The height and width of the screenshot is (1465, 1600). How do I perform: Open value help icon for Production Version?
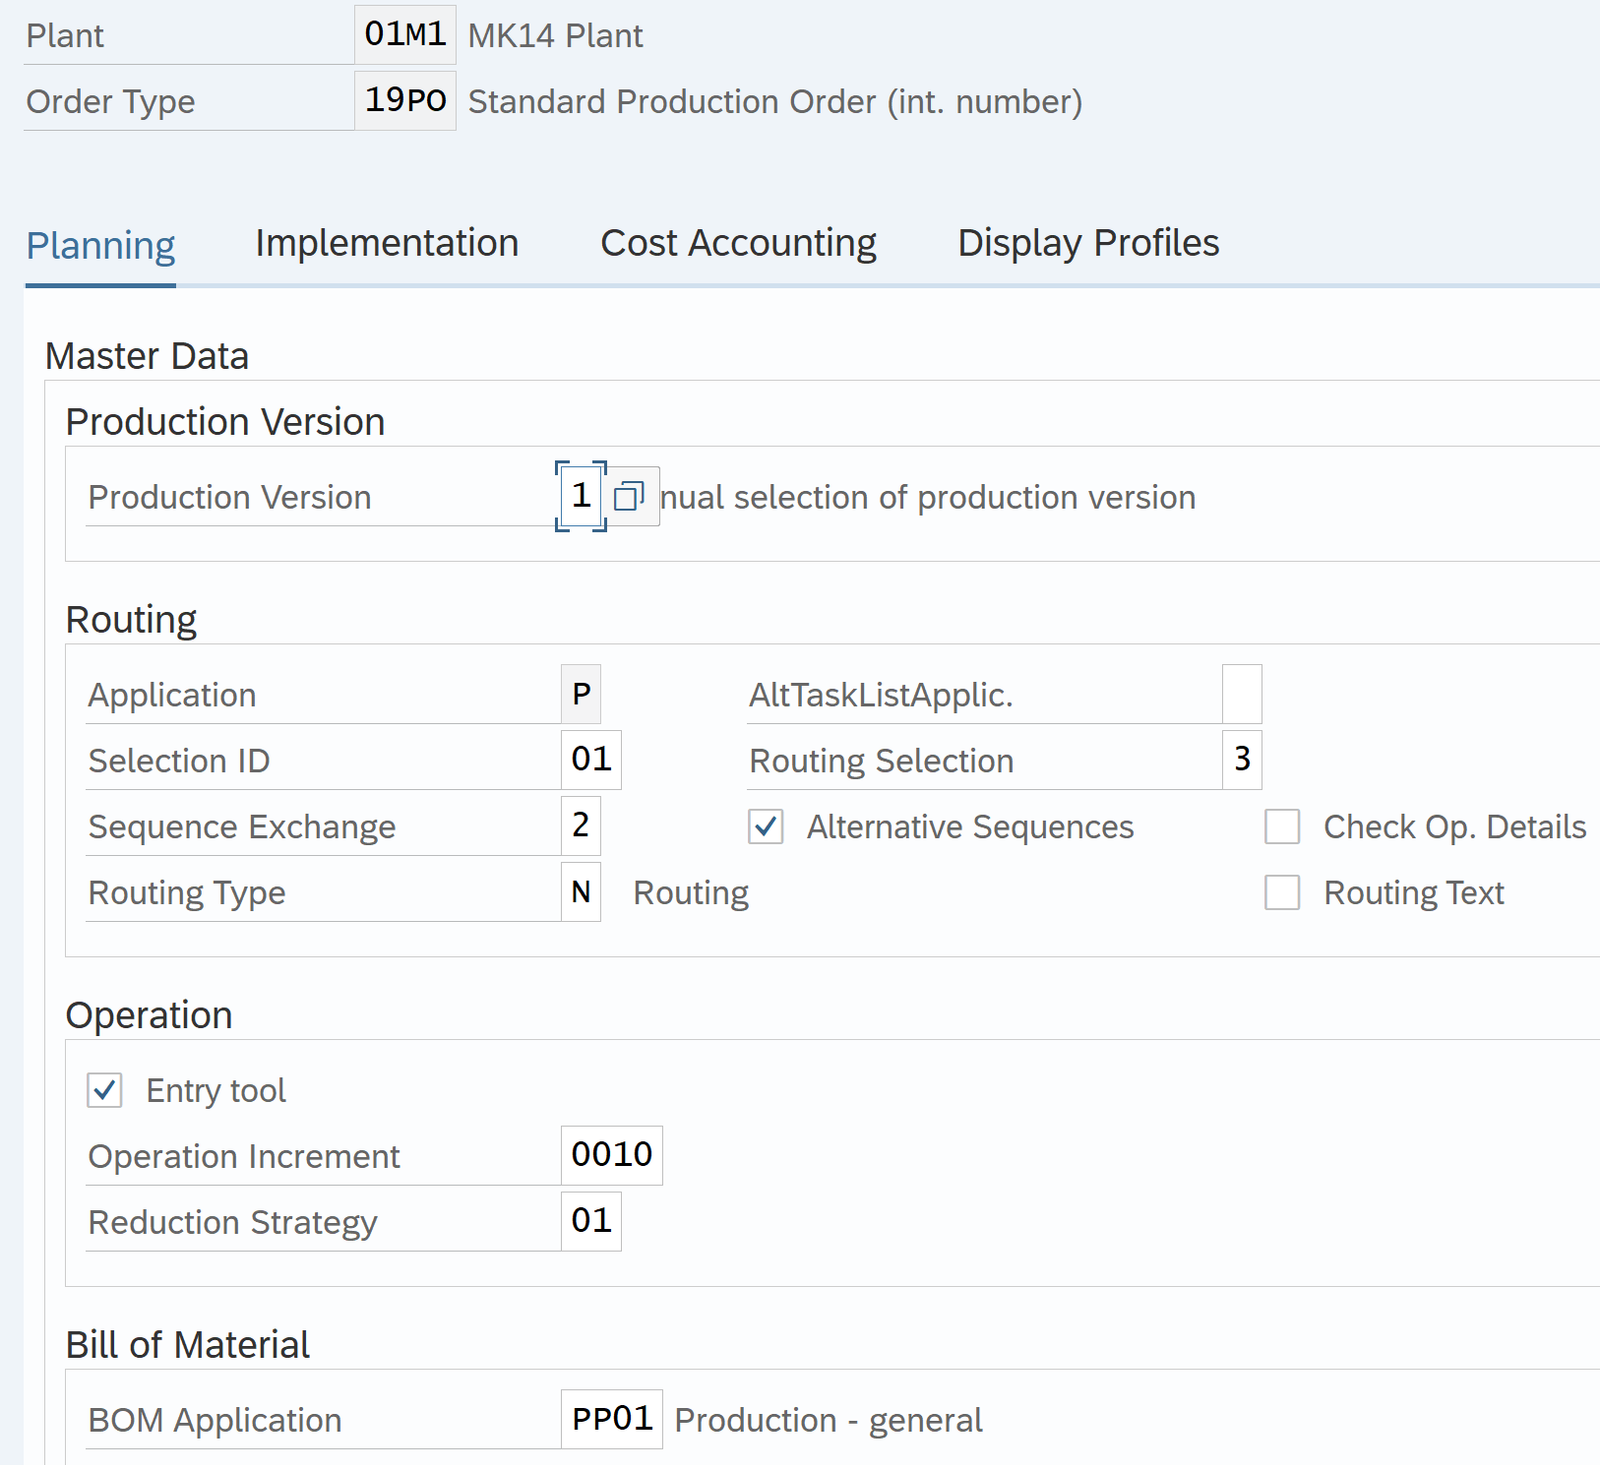click(x=629, y=496)
